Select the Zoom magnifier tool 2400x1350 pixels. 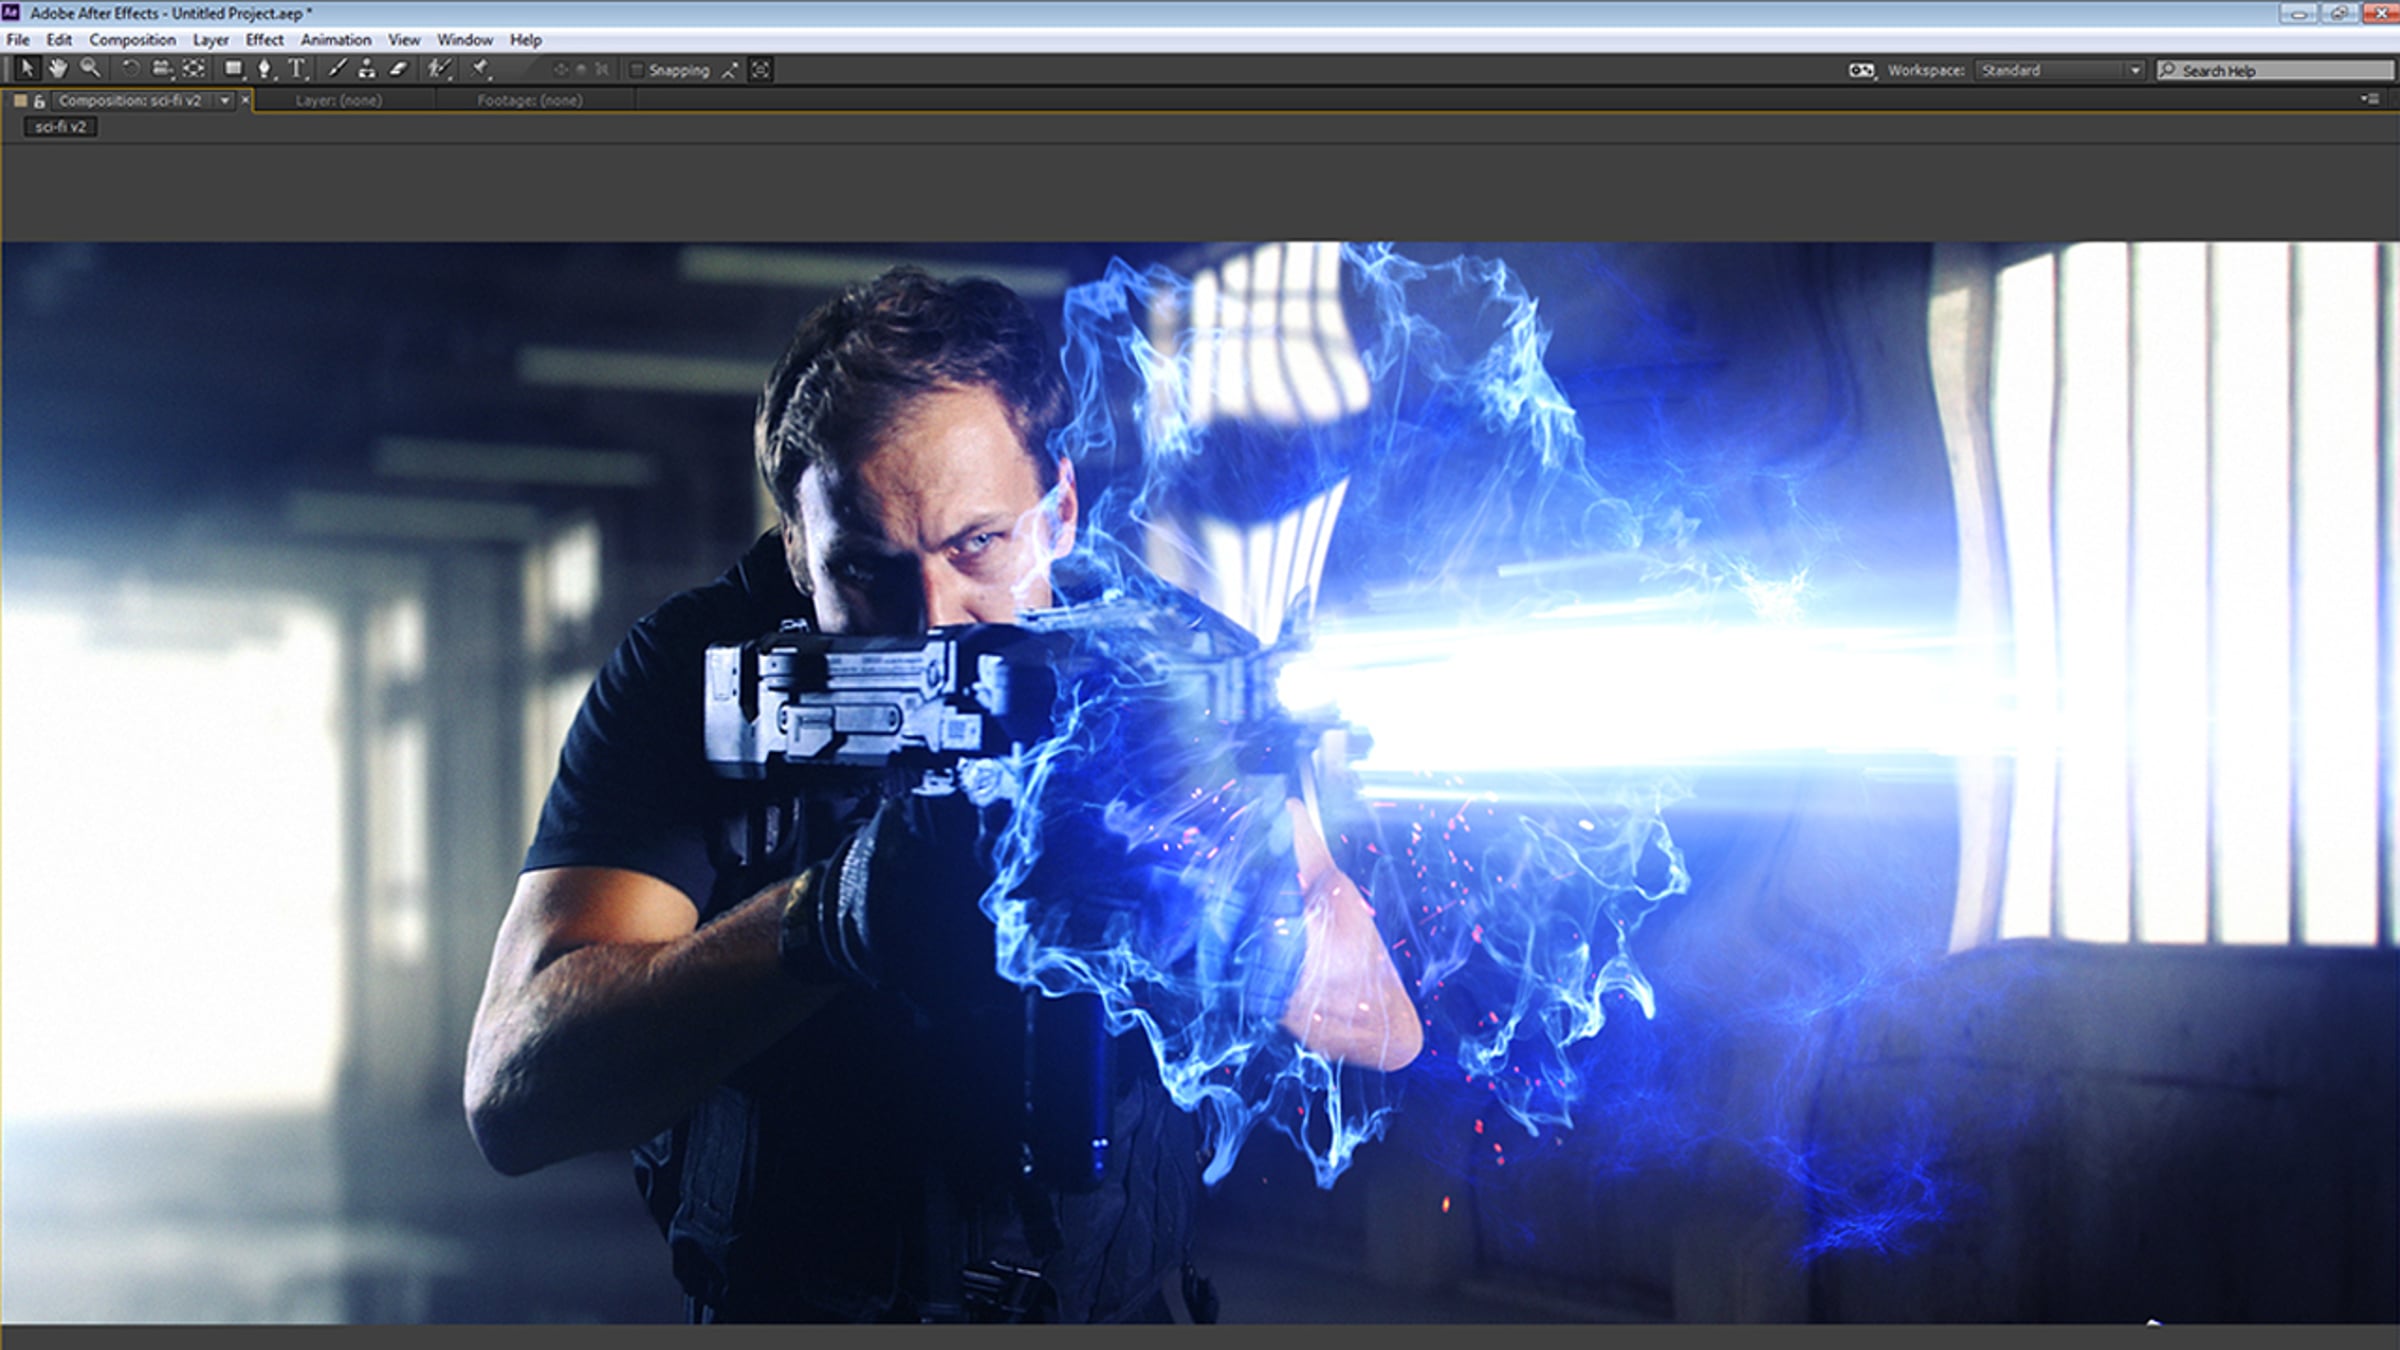pyautogui.click(x=90, y=69)
